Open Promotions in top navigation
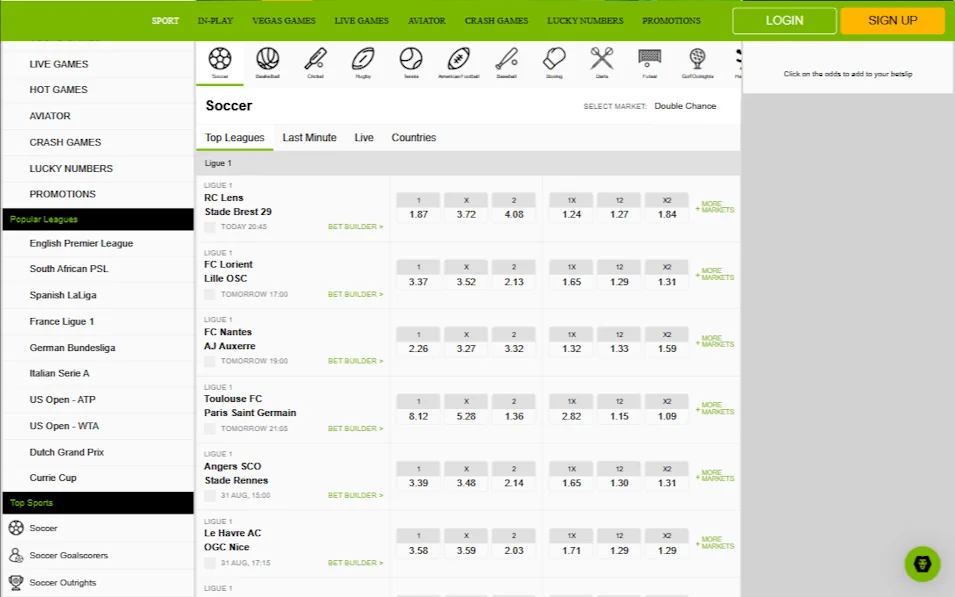The height and width of the screenshot is (597, 955). coord(671,21)
